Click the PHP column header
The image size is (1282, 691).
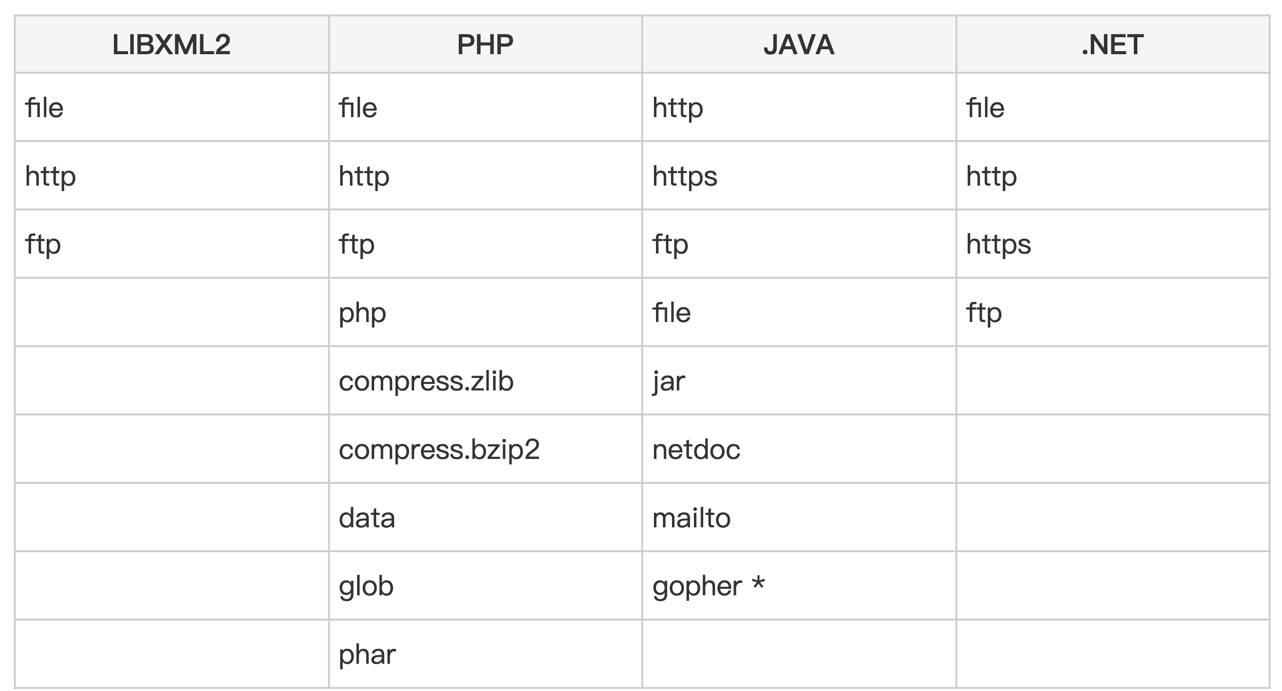point(485,45)
